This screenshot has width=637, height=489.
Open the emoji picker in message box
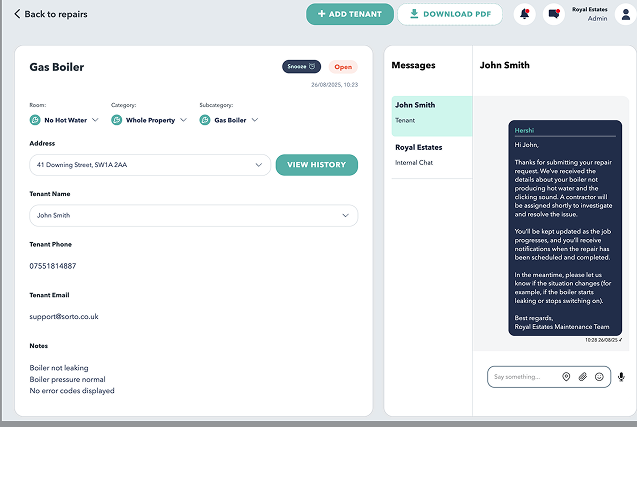pos(599,377)
